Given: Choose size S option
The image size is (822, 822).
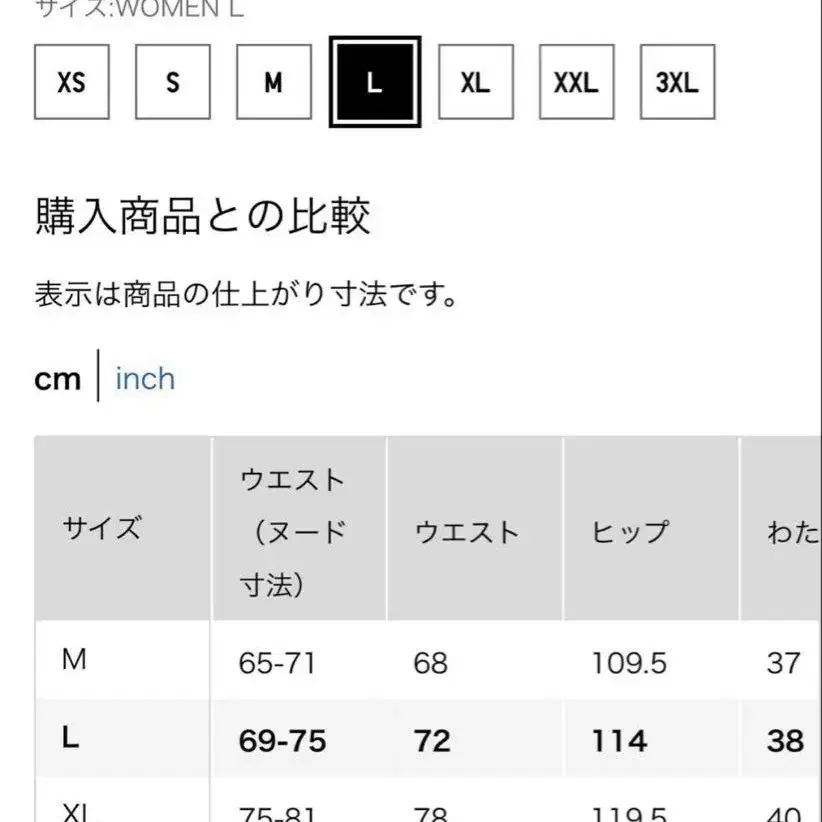Looking at the screenshot, I should tap(173, 82).
